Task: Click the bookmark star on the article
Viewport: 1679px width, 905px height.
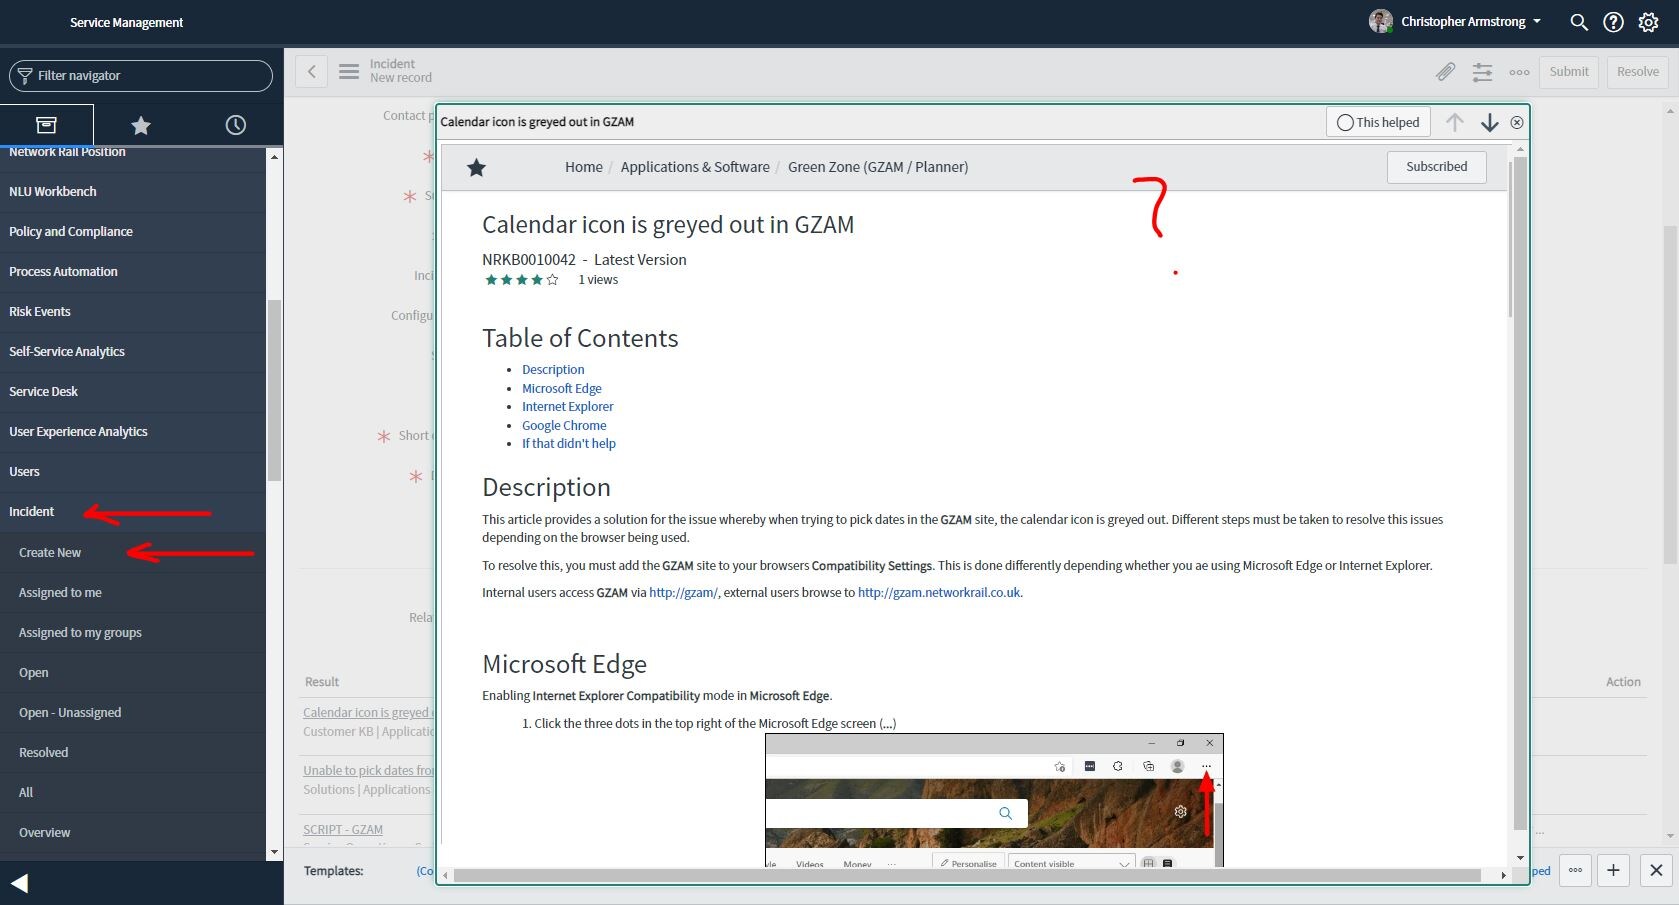Action: (x=477, y=167)
